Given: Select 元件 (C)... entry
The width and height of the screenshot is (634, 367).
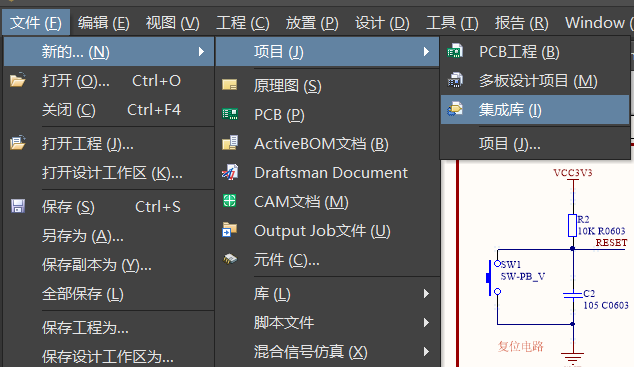Looking at the screenshot, I should 327,260.
